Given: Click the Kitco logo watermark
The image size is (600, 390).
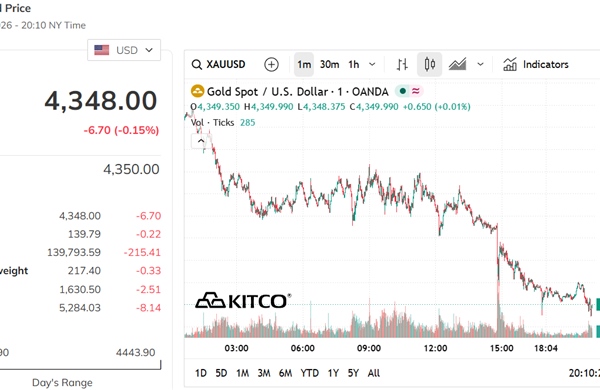Looking at the screenshot, I should point(243,301).
